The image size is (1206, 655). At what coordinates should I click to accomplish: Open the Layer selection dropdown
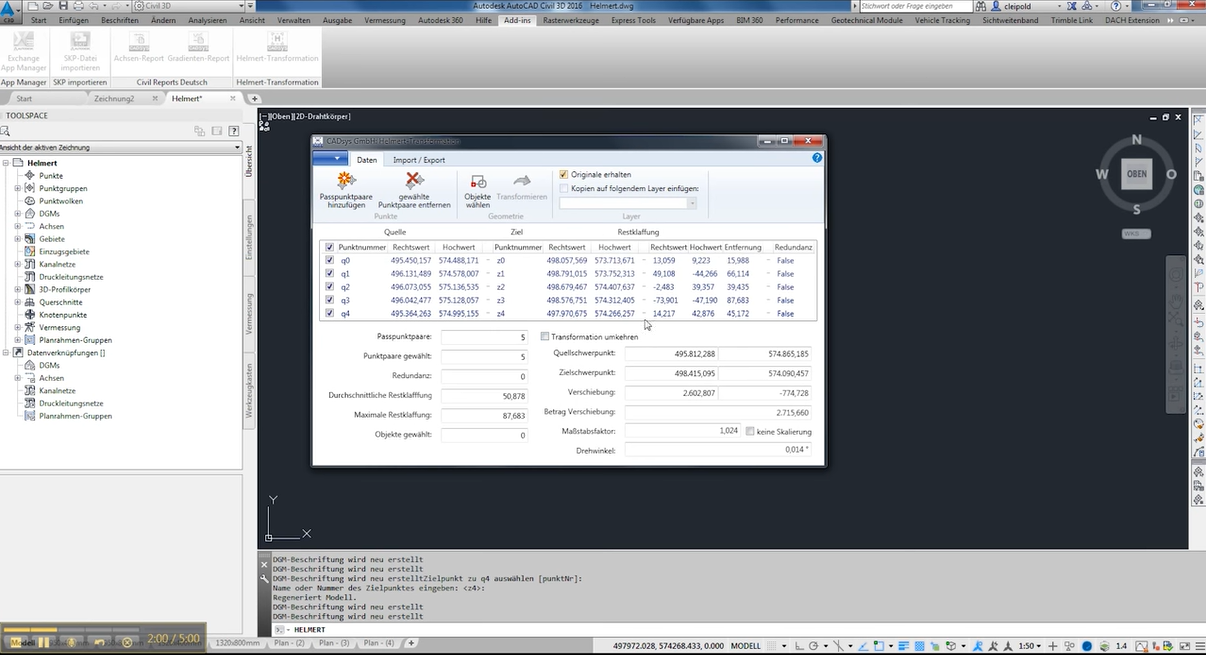click(691, 203)
